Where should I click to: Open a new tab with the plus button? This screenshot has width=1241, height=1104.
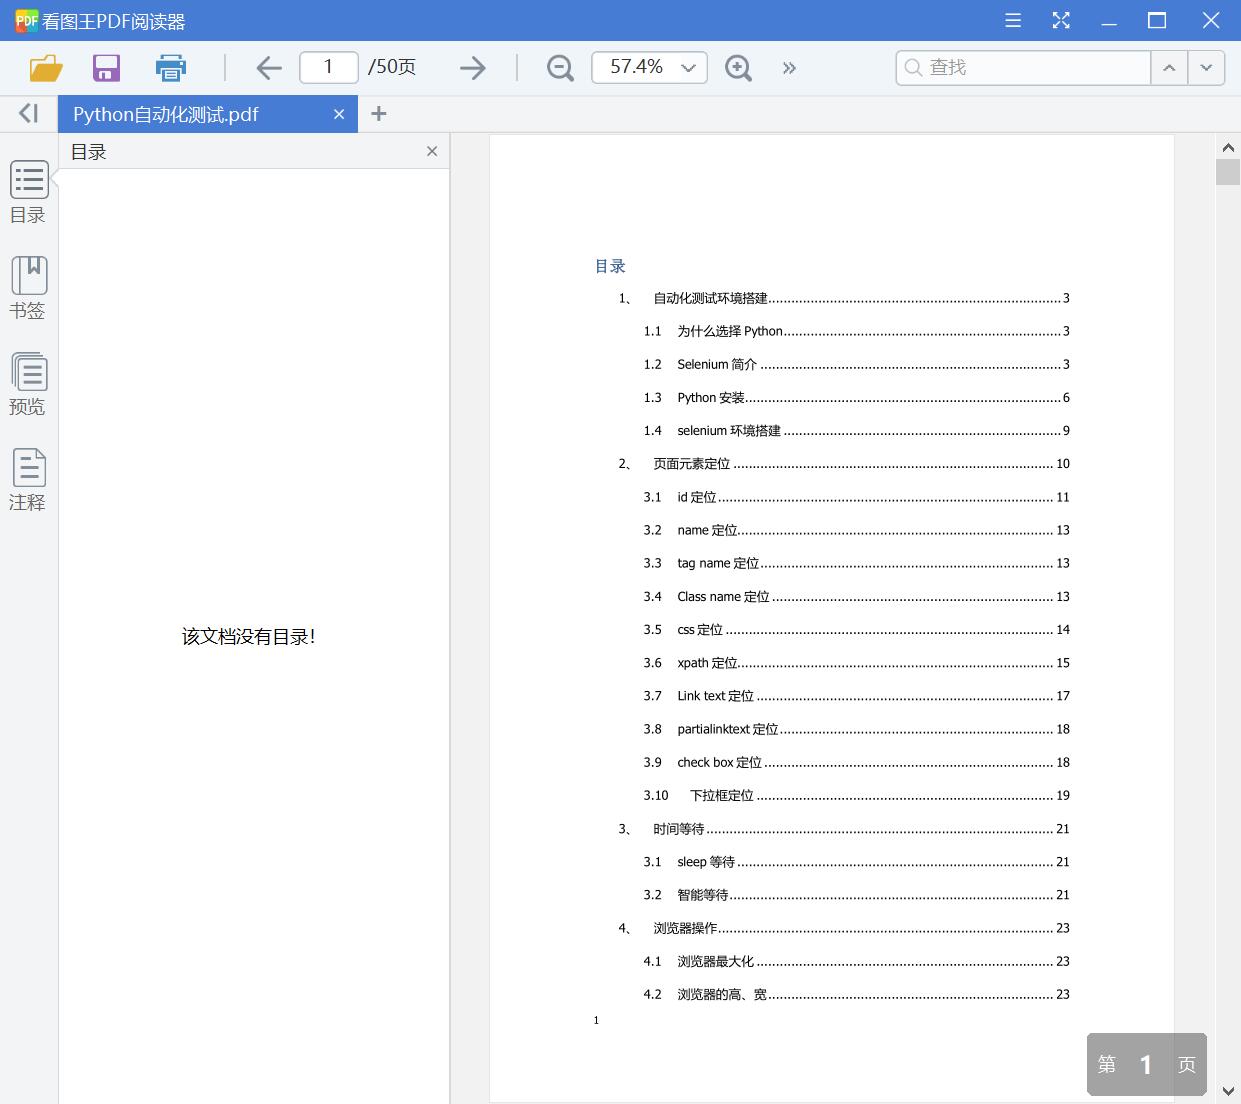point(378,113)
